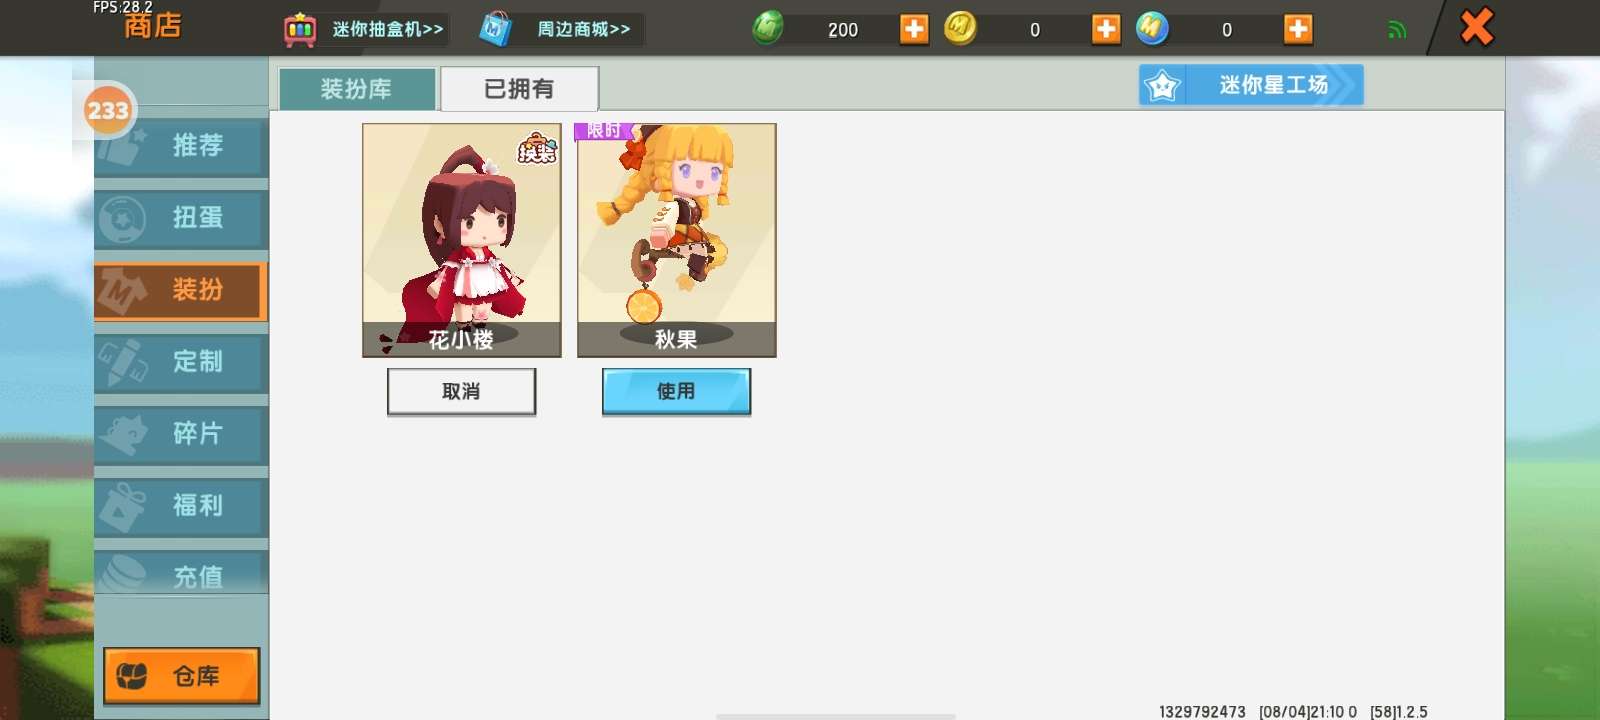This screenshot has height=720, width=1600.
Task: Click 使用 to equip 秋果 costume
Action: click(x=676, y=391)
